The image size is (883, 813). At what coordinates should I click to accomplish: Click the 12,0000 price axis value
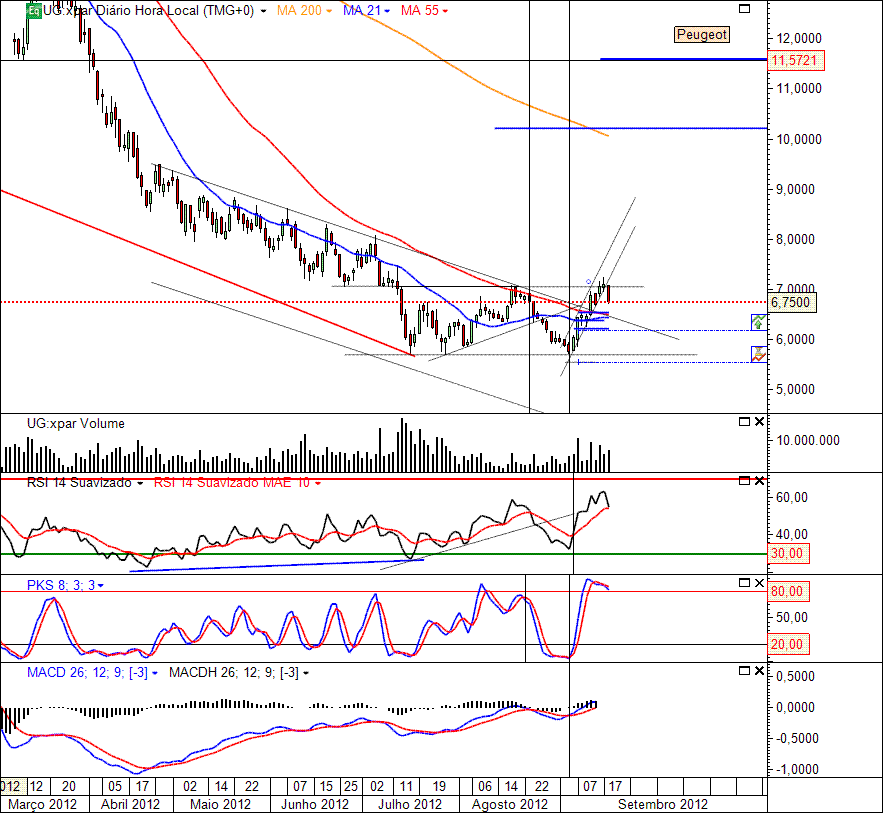point(799,38)
